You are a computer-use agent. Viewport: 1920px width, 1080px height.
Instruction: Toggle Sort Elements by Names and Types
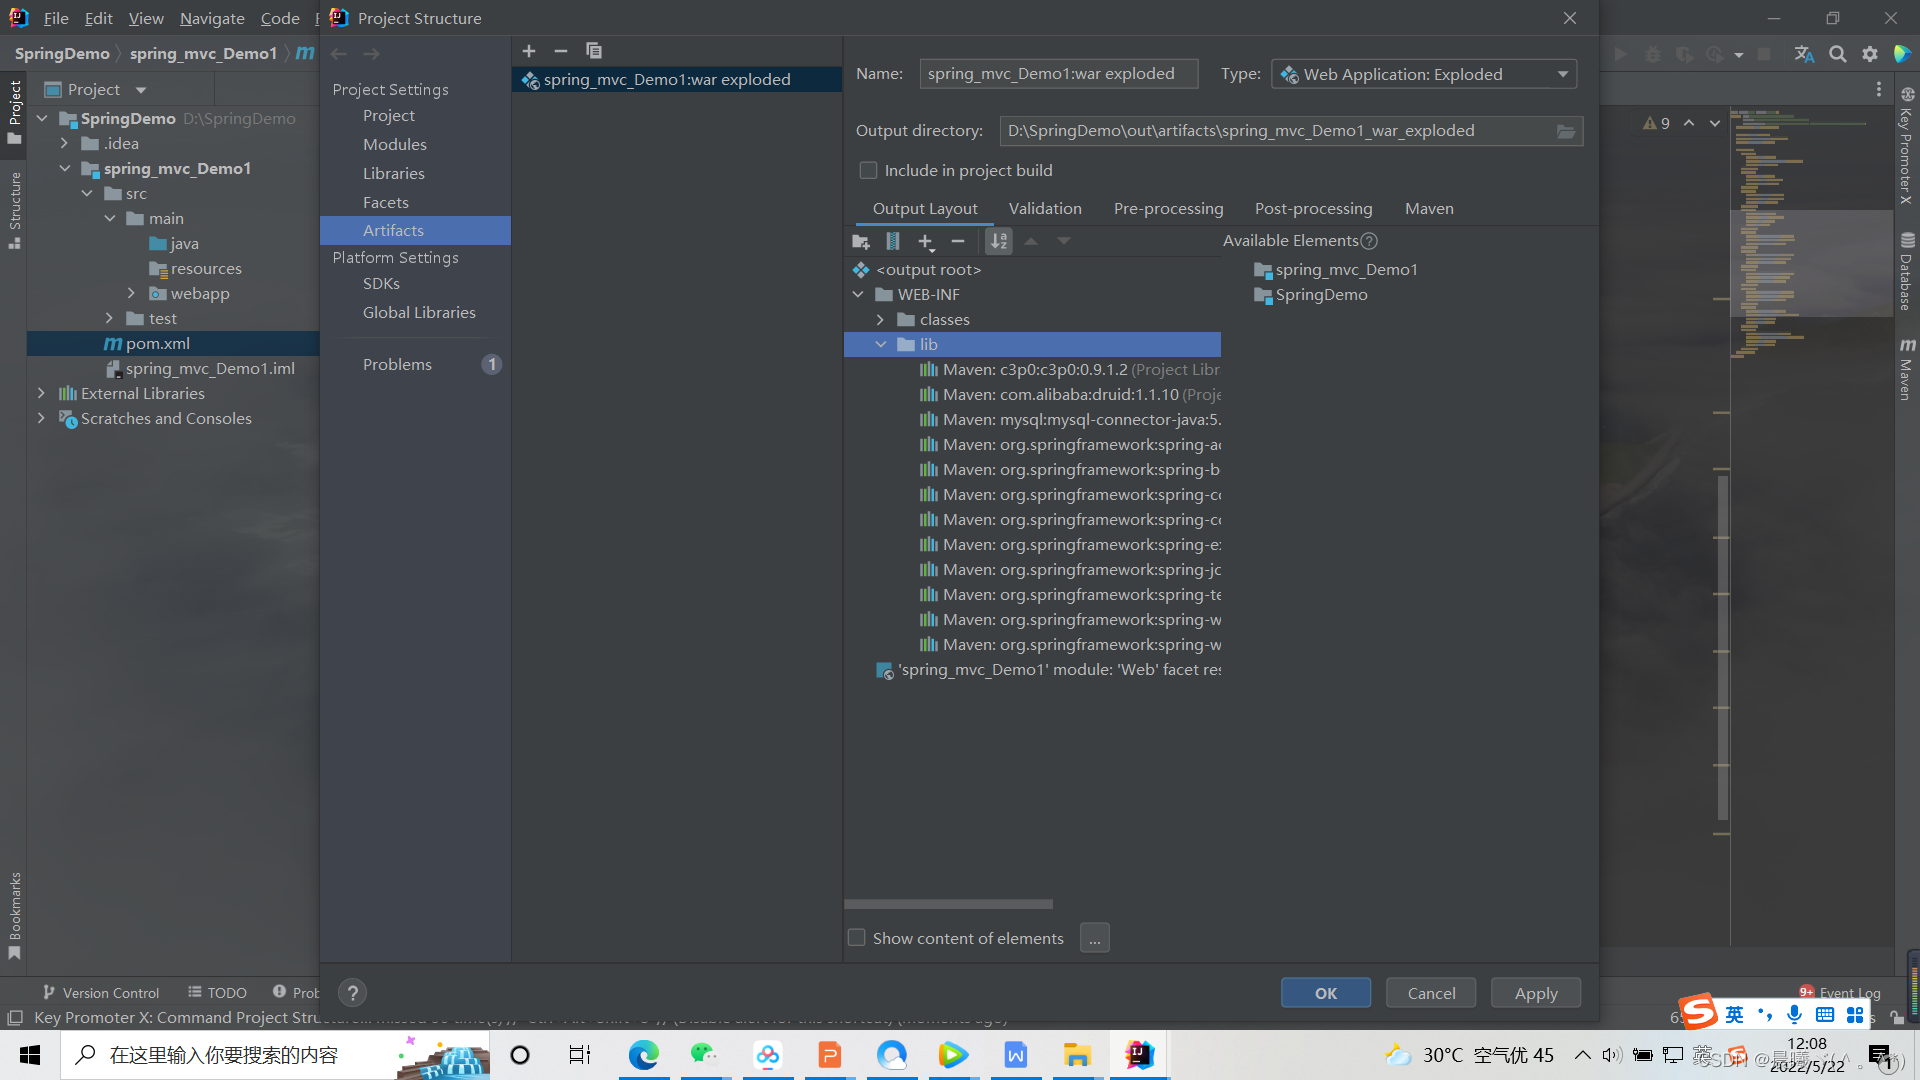pyautogui.click(x=998, y=241)
